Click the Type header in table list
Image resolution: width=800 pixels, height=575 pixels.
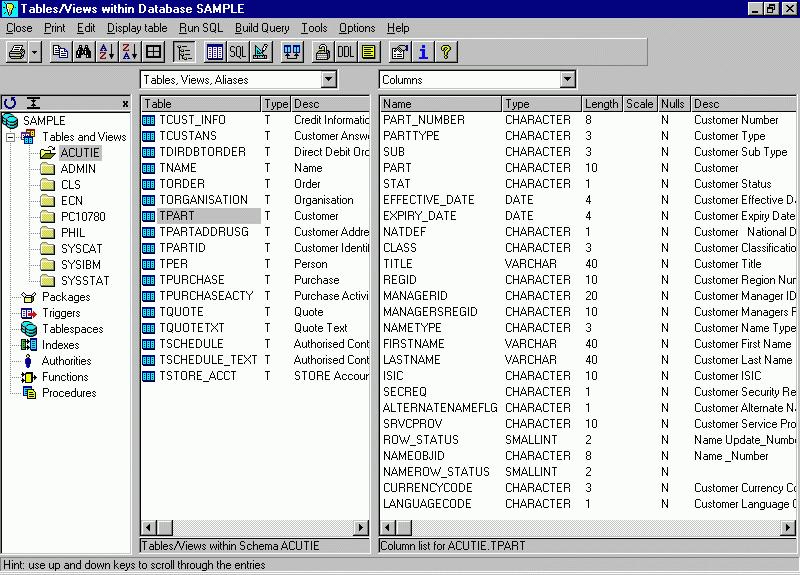tap(276, 104)
